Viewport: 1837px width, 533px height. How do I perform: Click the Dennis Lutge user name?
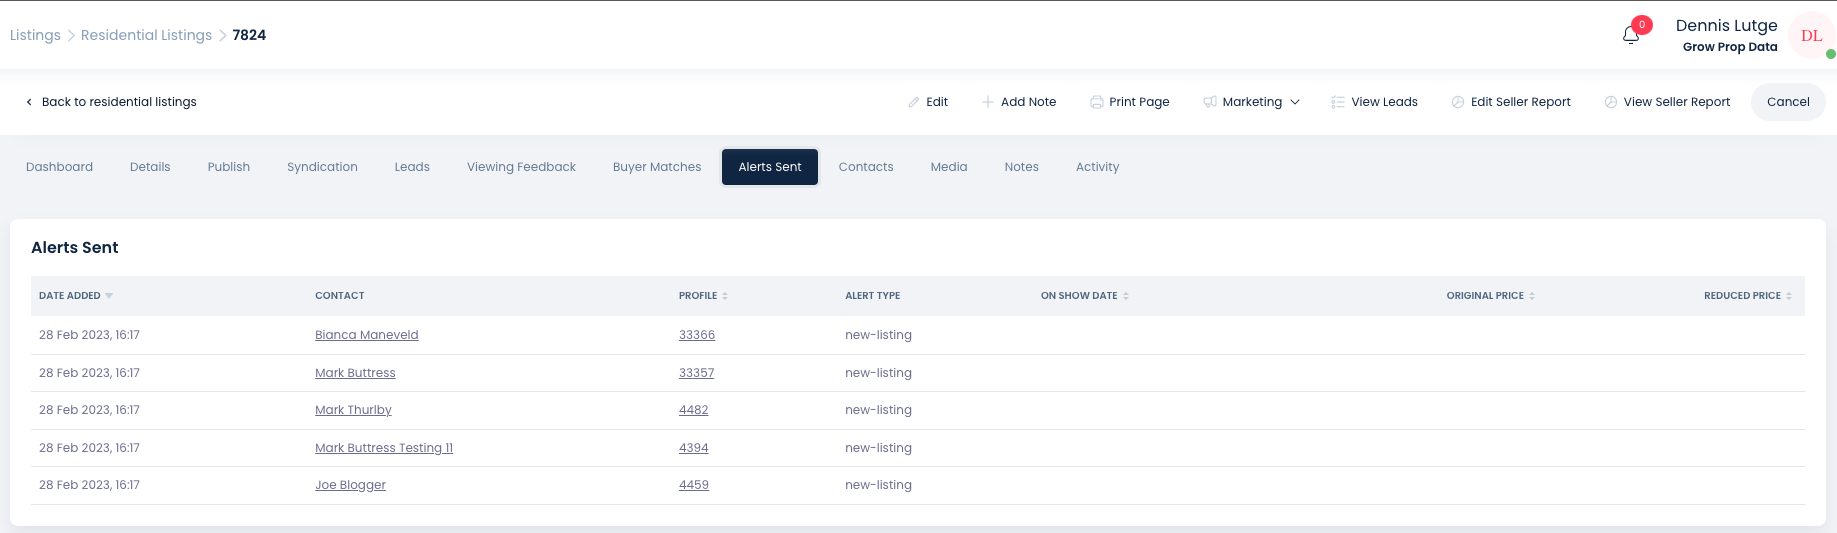1726,26
